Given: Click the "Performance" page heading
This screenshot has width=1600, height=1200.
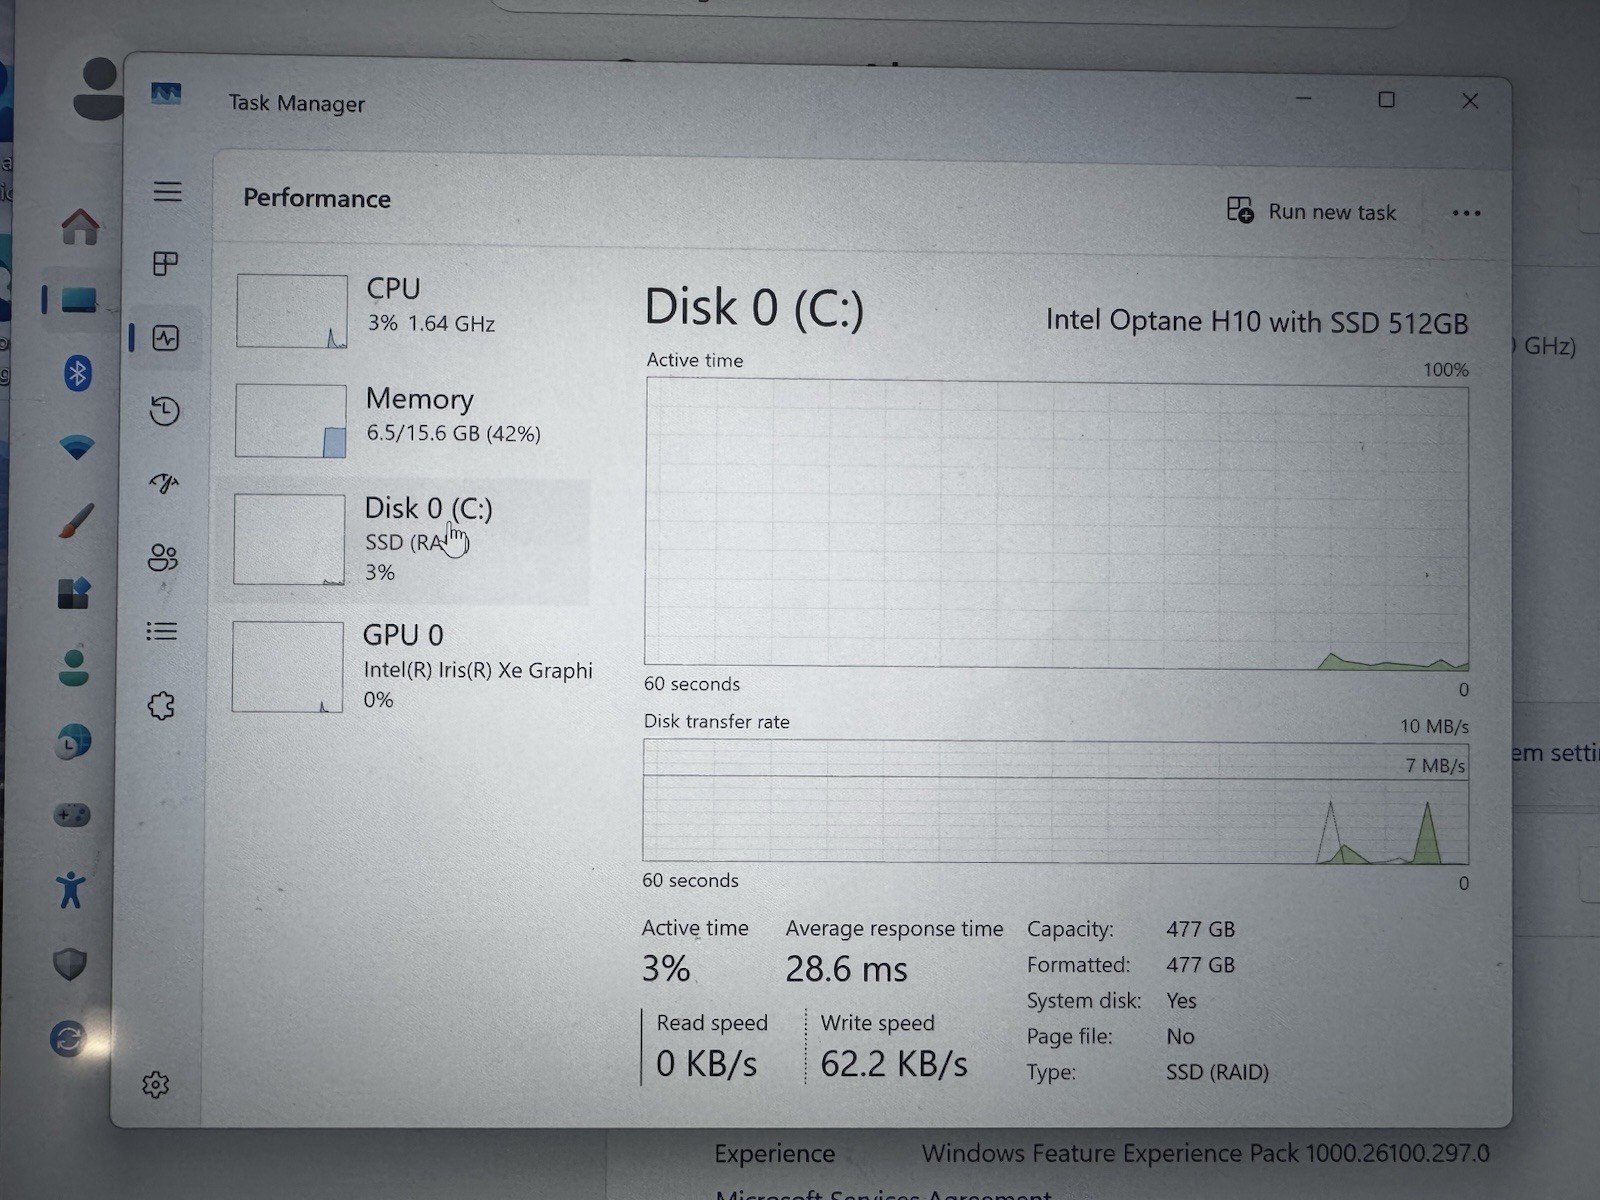Looking at the screenshot, I should pos(317,198).
